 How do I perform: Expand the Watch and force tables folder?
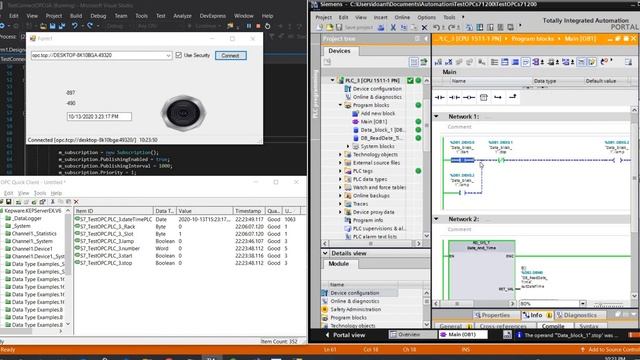click(x=340, y=187)
